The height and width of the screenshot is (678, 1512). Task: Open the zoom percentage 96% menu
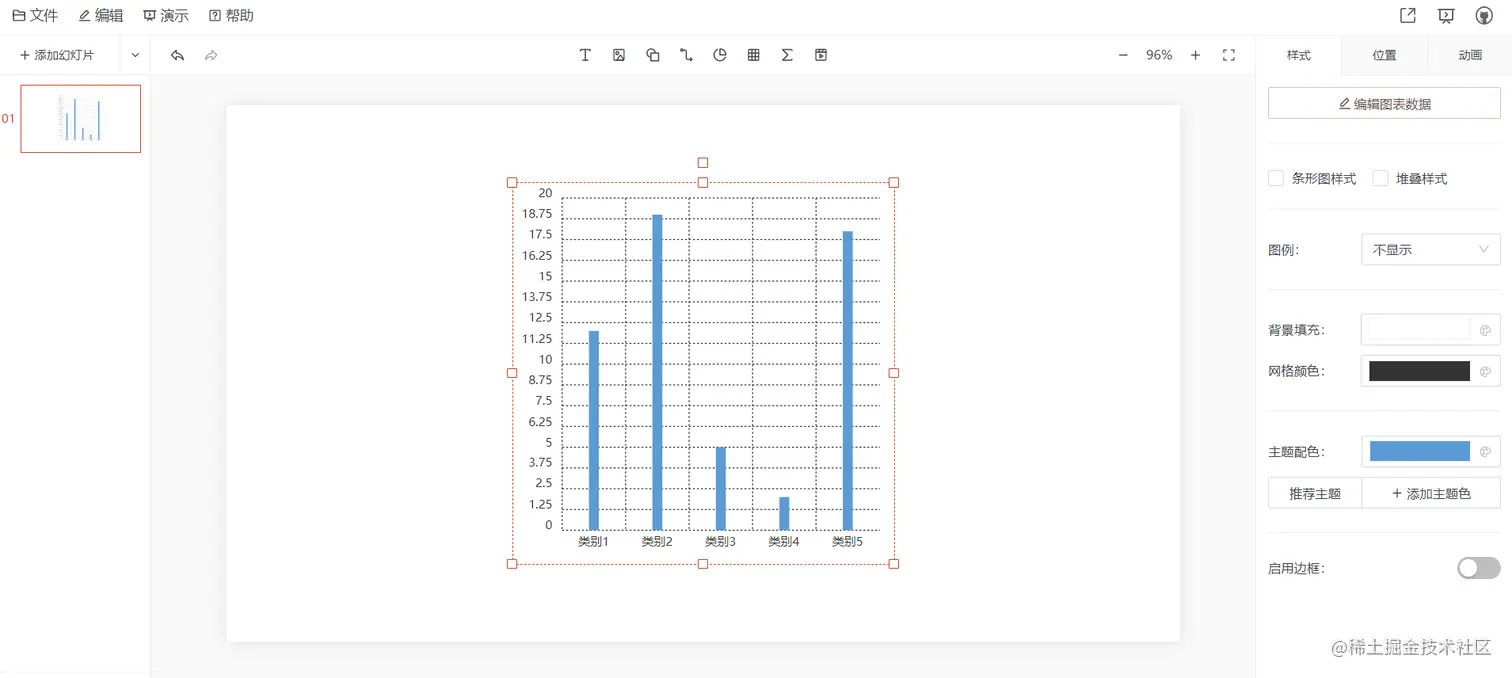click(x=1159, y=55)
